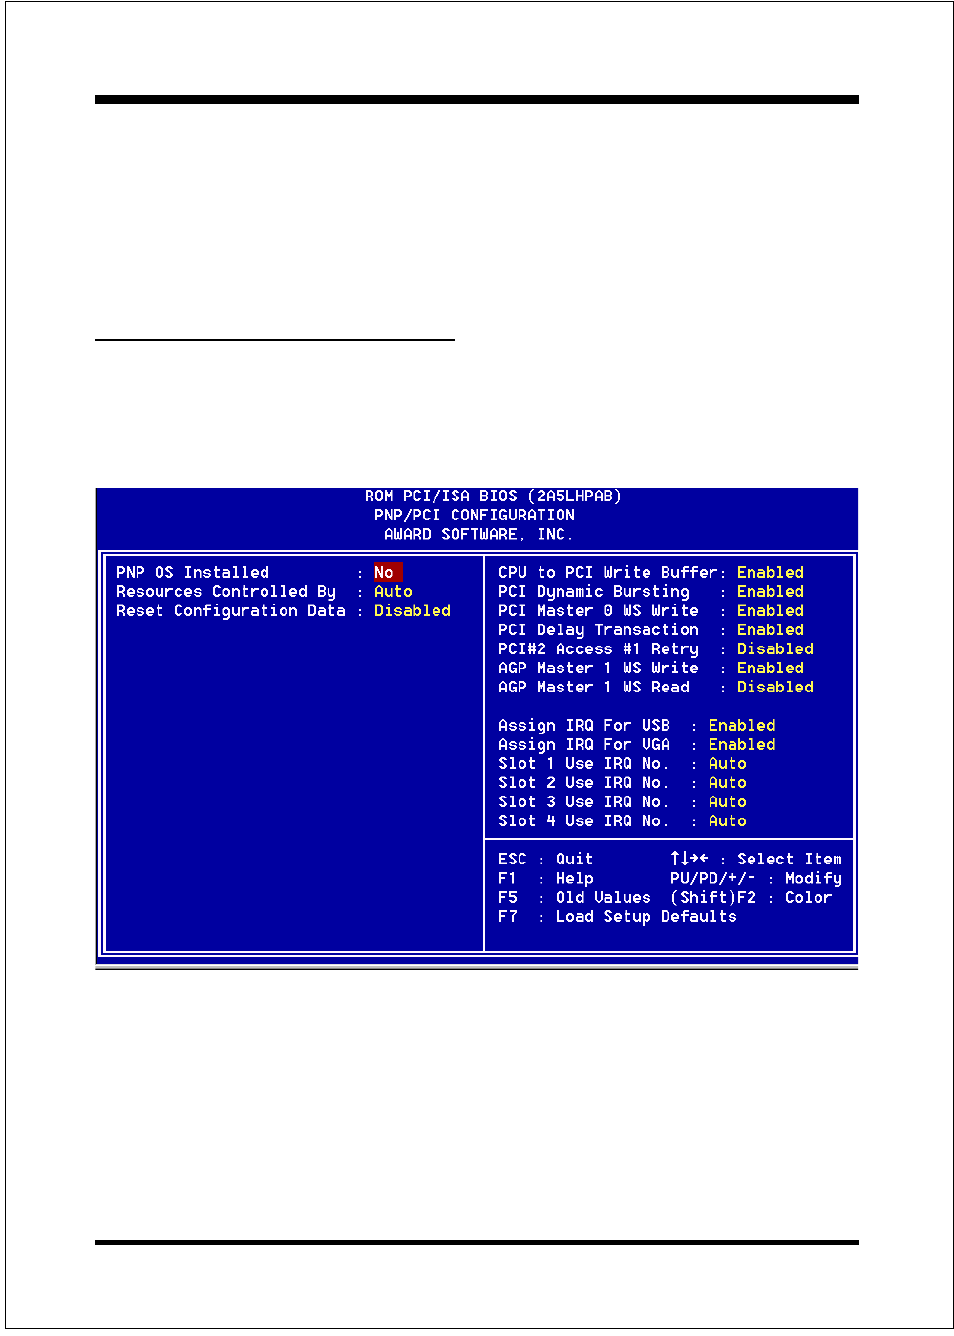Click the 'AGP Master 1 WS Read' label
954x1336 pixels.
594,686
